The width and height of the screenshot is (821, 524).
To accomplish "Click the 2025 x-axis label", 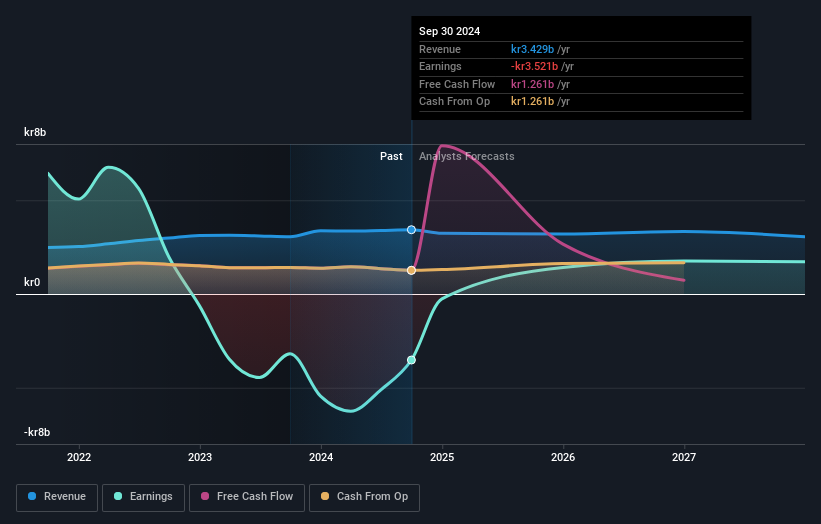I will [442, 457].
